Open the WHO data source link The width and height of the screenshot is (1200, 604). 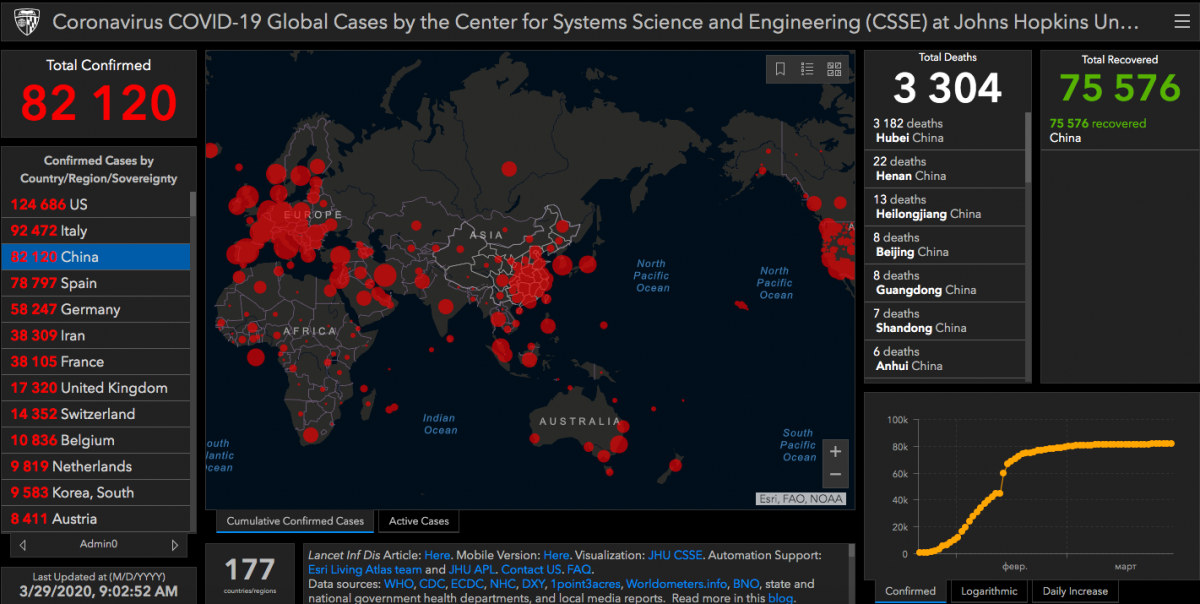point(397,584)
